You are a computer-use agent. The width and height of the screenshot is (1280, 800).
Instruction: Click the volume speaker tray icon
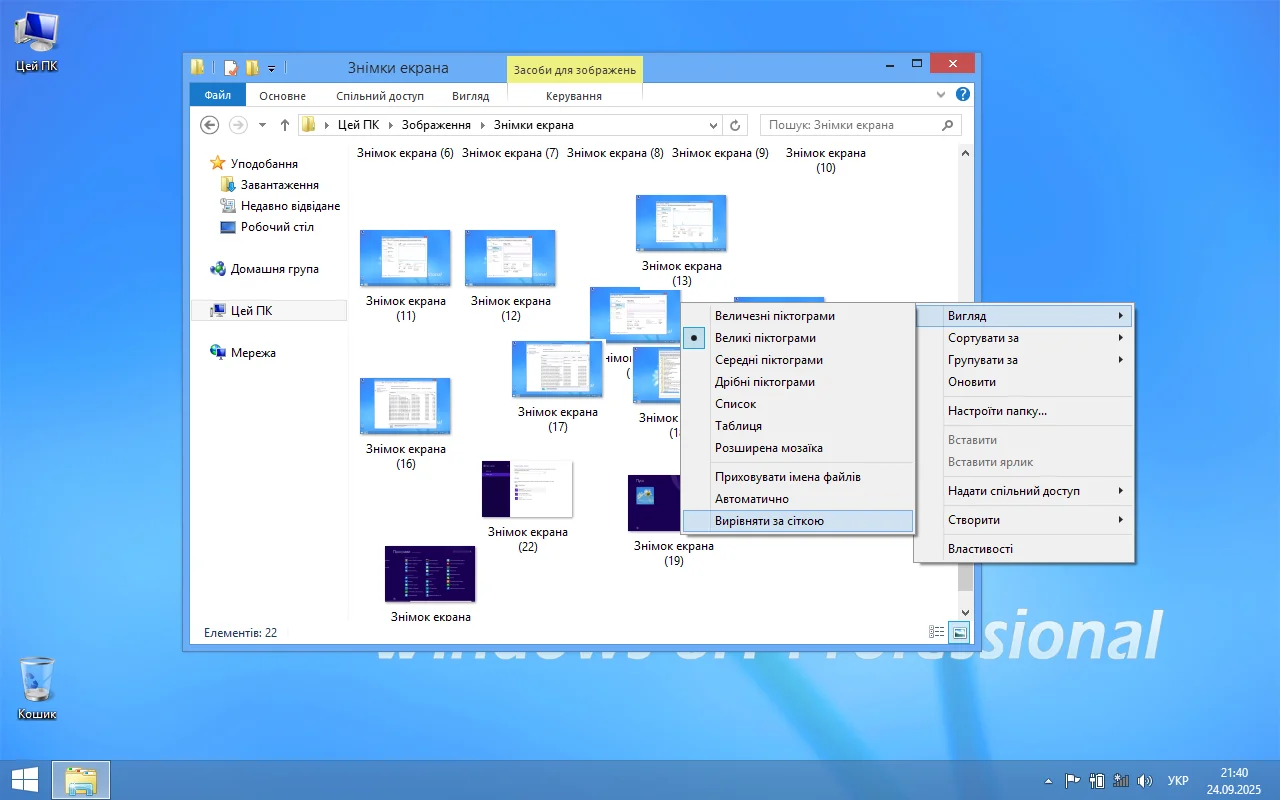point(1145,781)
